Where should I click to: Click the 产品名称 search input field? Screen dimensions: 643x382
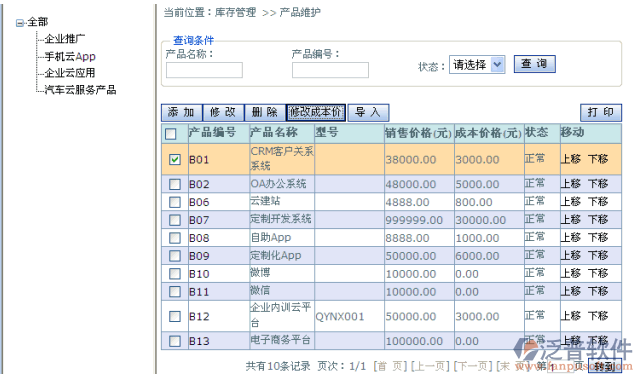(204, 70)
